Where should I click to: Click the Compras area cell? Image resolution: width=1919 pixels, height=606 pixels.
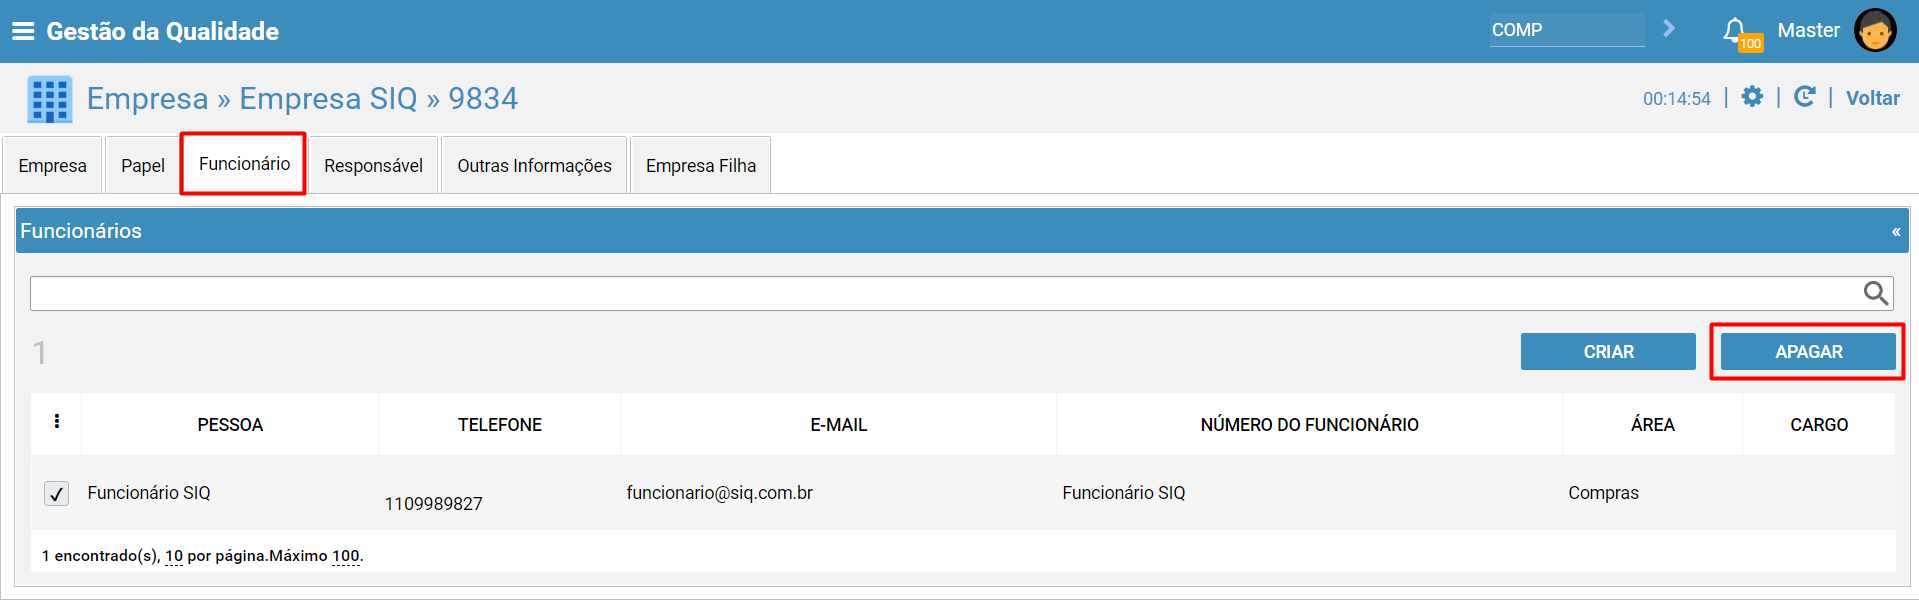pyautogui.click(x=1603, y=493)
